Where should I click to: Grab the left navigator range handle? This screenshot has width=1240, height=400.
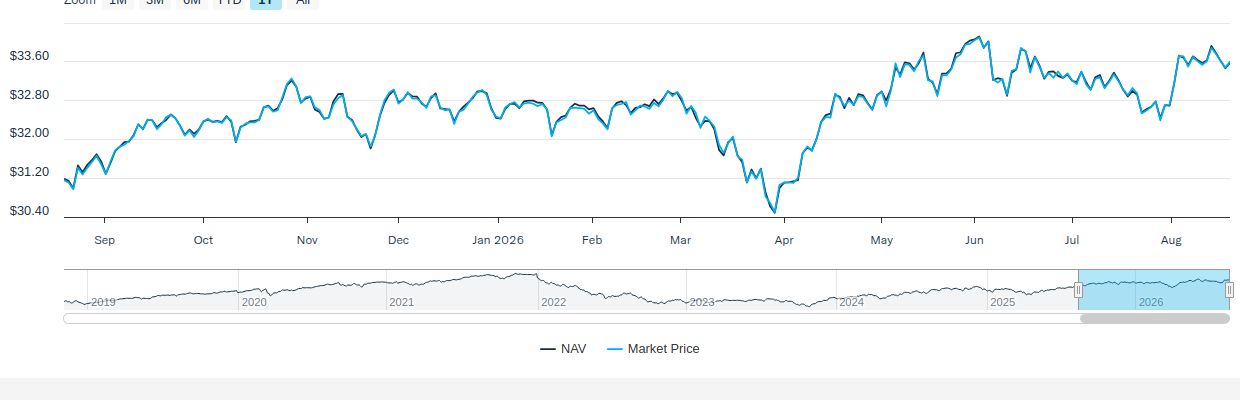tap(1078, 290)
